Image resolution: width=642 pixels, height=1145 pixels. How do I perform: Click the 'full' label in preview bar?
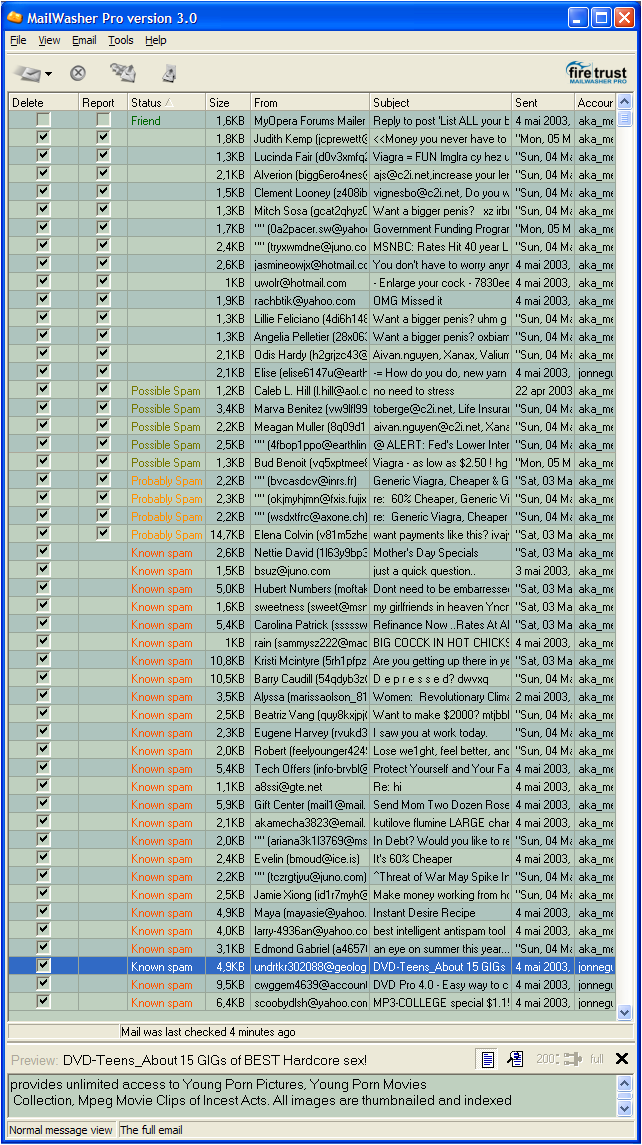(596, 1059)
